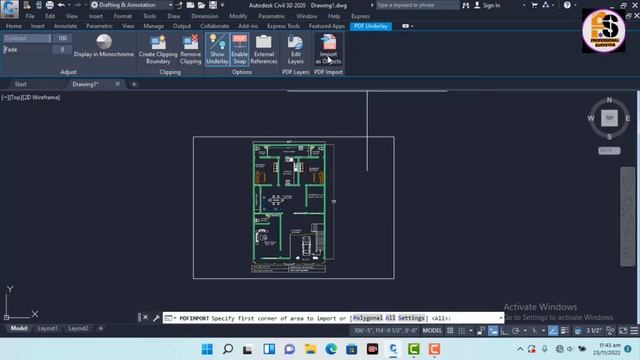Select the PDF Underlay ribbon tab

coord(371,26)
